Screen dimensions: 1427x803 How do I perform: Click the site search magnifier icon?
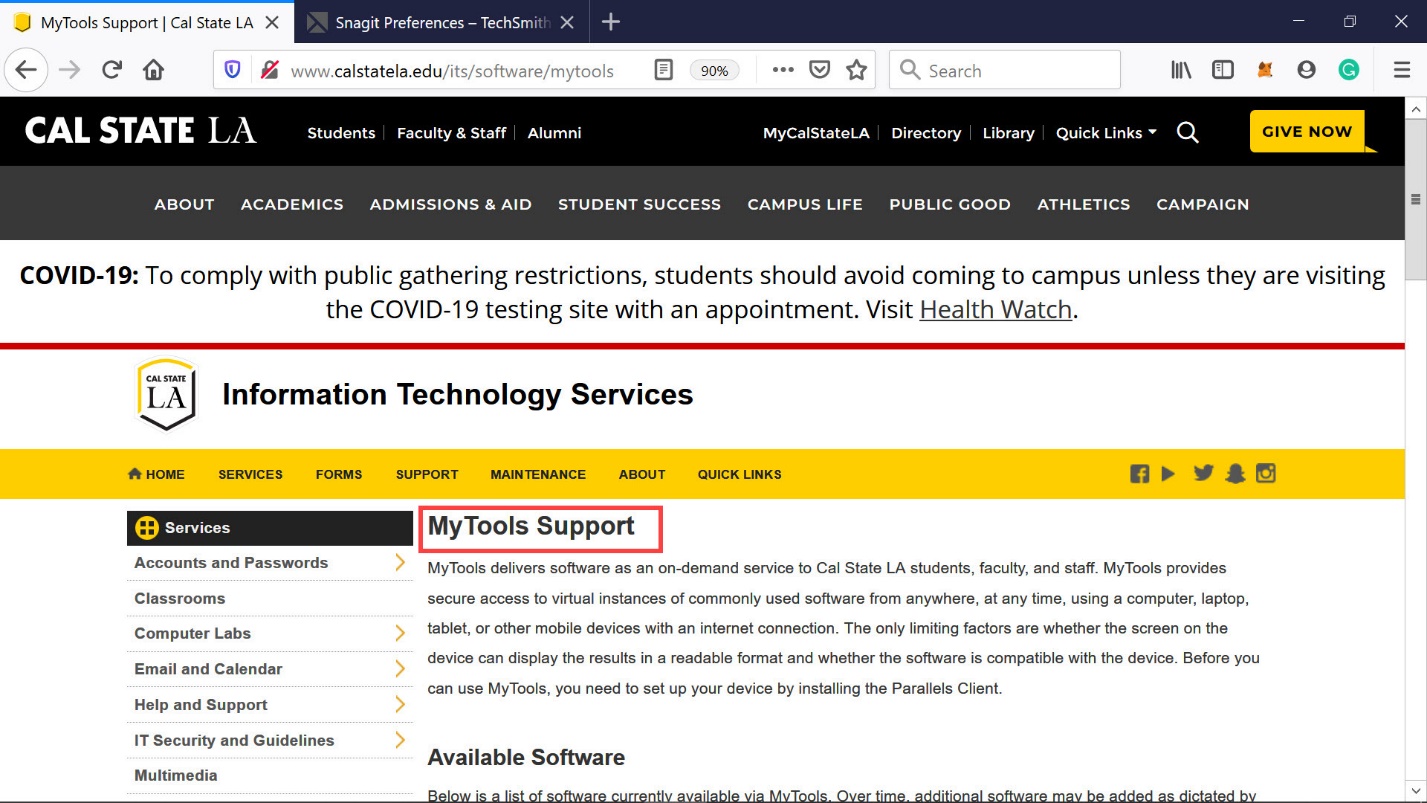coord(1187,133)
